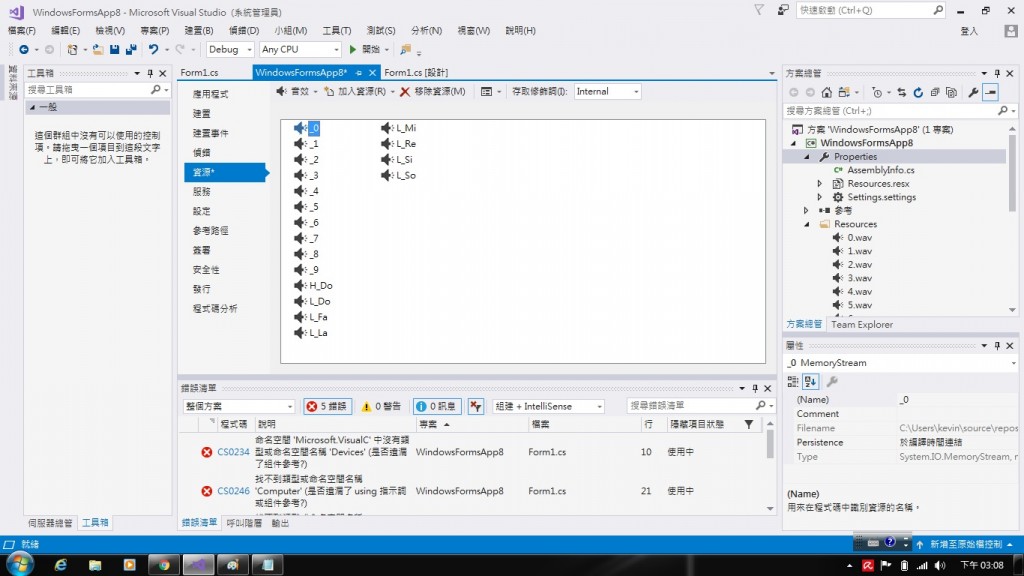
Task: Click the Home icon in Solution Explorer
Action: point(827,93)
